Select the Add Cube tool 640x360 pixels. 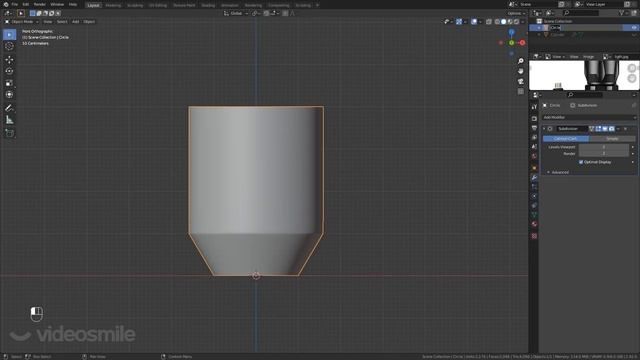[9, 133]
